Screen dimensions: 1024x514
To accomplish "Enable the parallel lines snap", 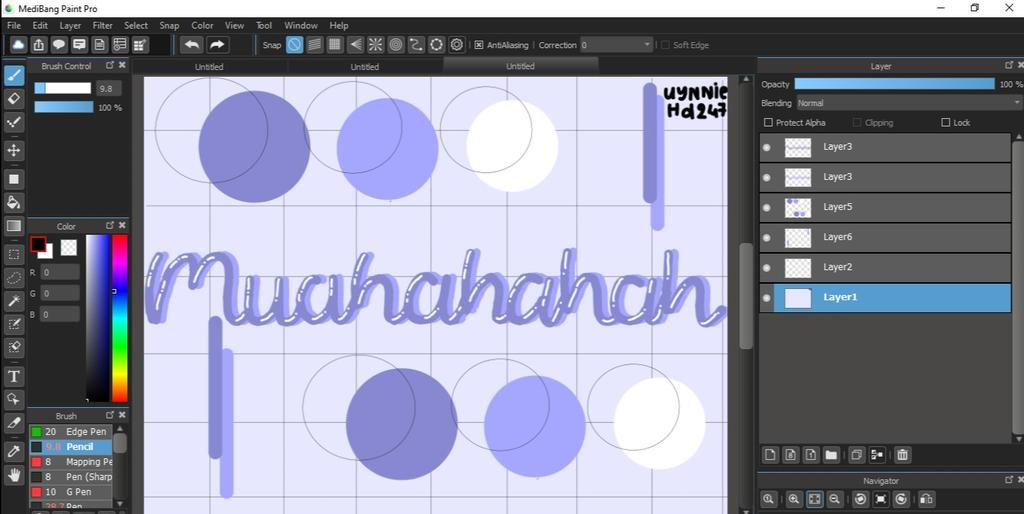I will 315,44.
